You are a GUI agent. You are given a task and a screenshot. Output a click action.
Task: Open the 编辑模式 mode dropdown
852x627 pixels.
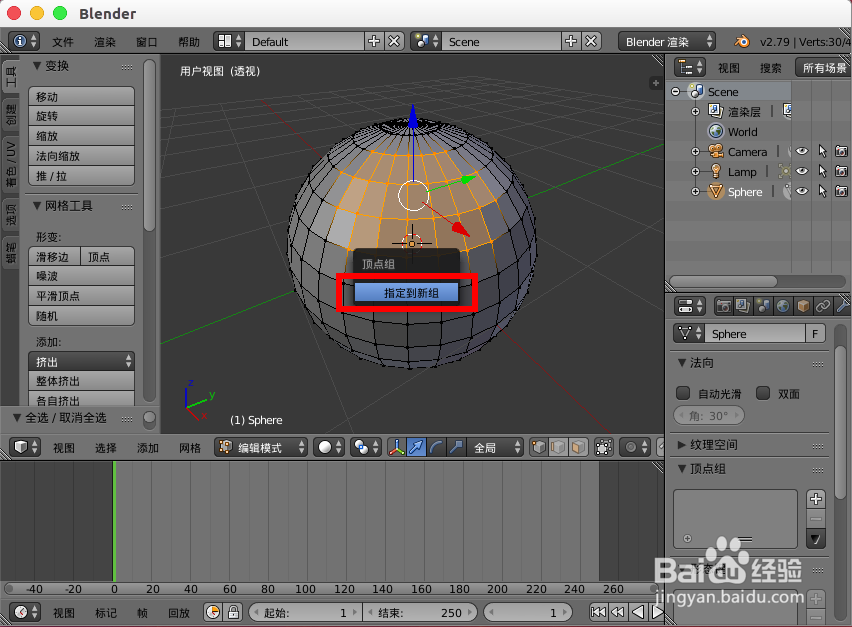pyautogui.click(x=261, y=447)
